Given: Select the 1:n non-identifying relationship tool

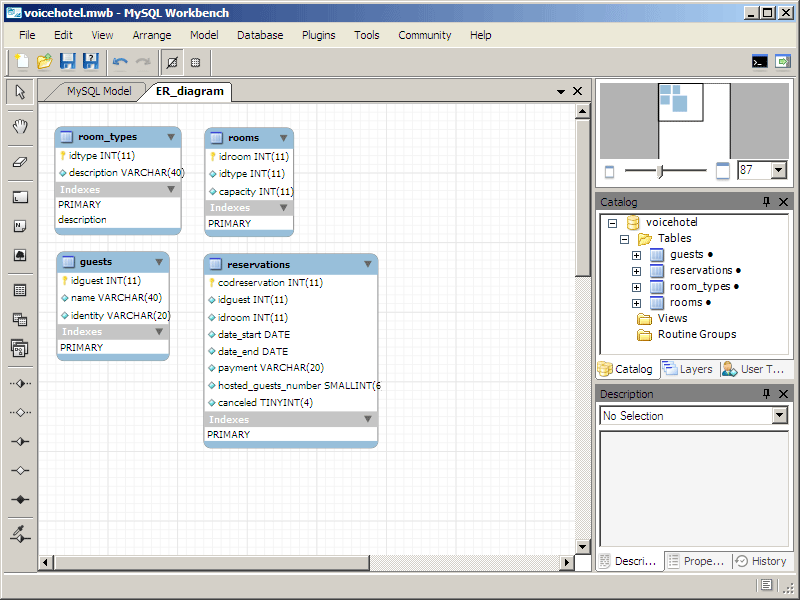Looking at the screenshot, I should (x=20, y=412).
